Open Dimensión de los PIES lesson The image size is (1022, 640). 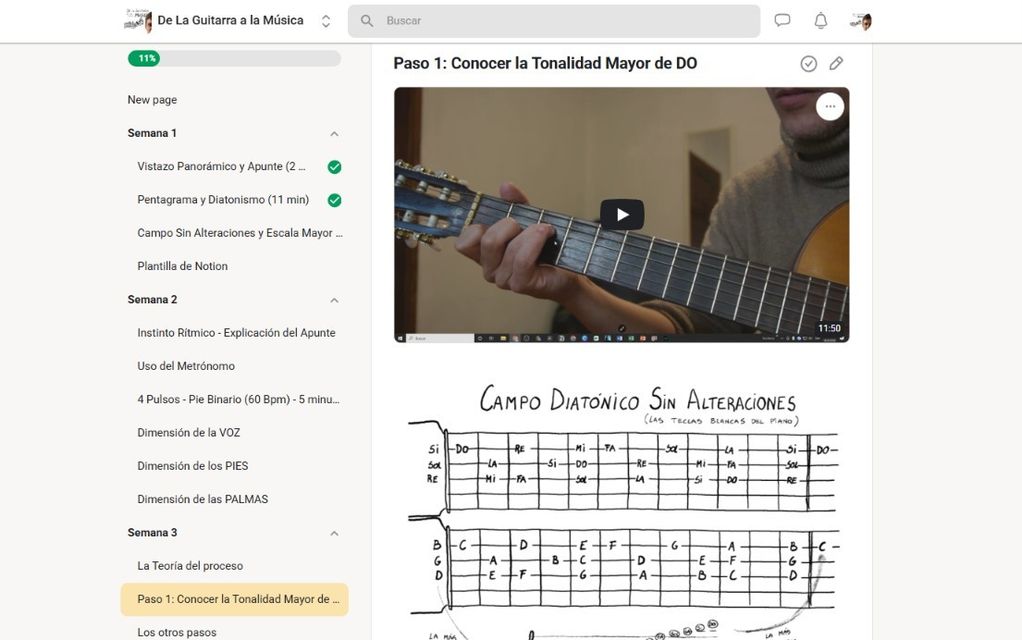[192, 465]
